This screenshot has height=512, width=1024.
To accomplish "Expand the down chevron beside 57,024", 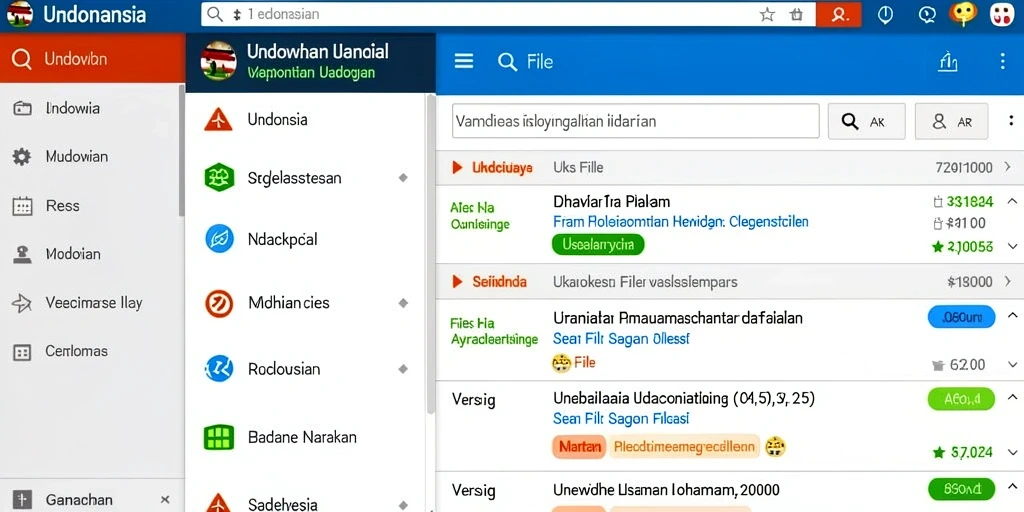I will point(1012,451).
